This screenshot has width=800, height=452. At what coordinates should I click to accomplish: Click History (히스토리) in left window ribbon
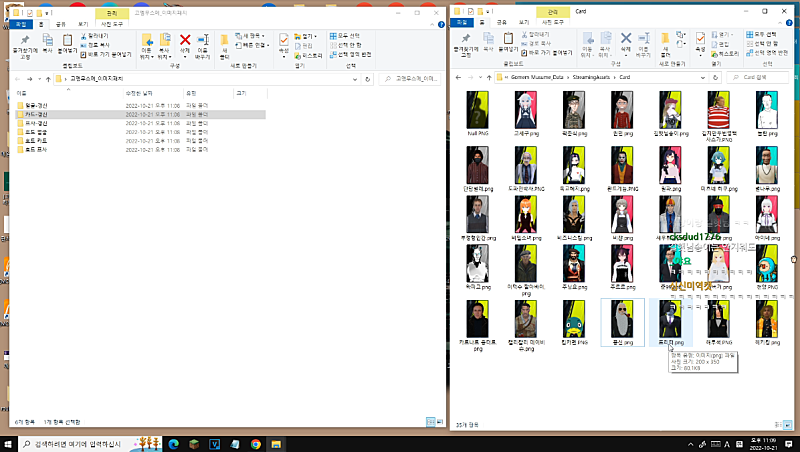click(x=308, y=55)
